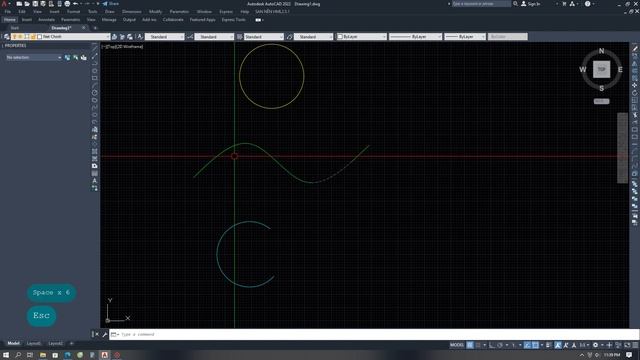Toggle object snap tracking in status bar
The height and width of the screenshot is (360, 640).
click(x=527, y=345)
